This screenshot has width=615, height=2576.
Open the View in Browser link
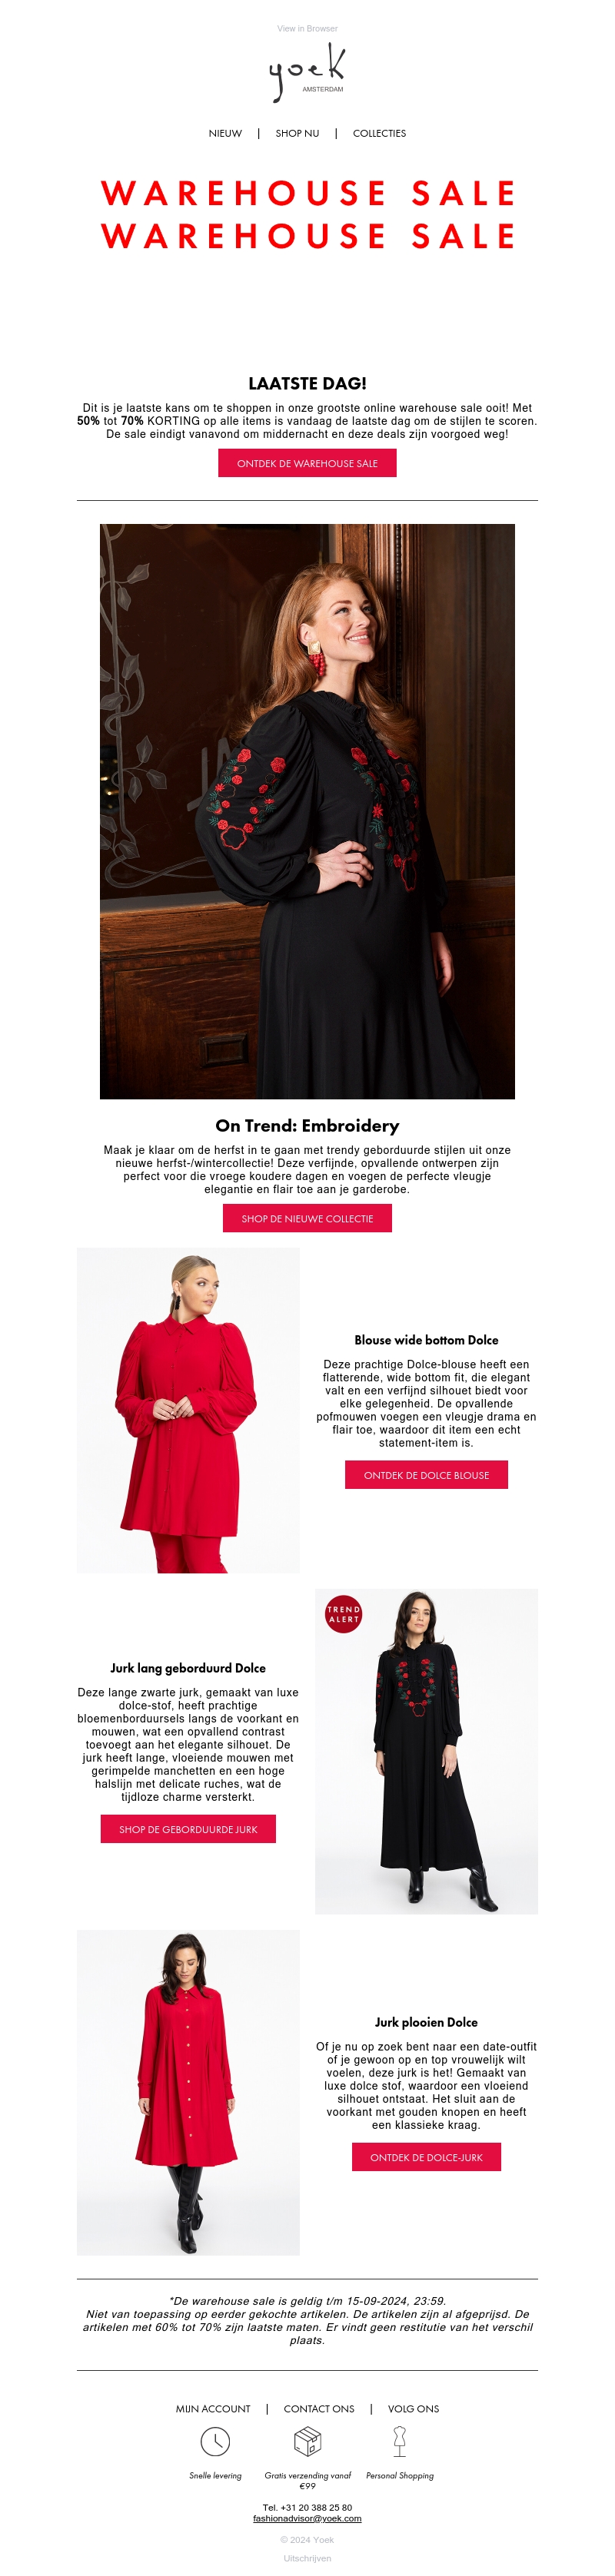pyautogui.click(x=307, y=29)
